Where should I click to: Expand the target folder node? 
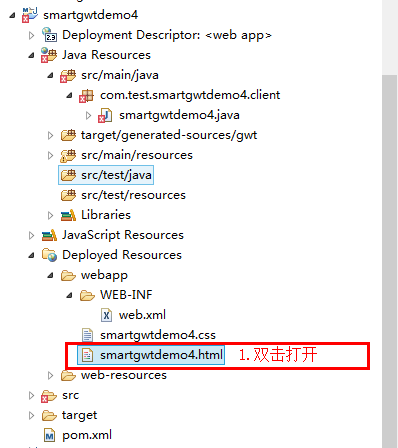click(x=31, y=415)
